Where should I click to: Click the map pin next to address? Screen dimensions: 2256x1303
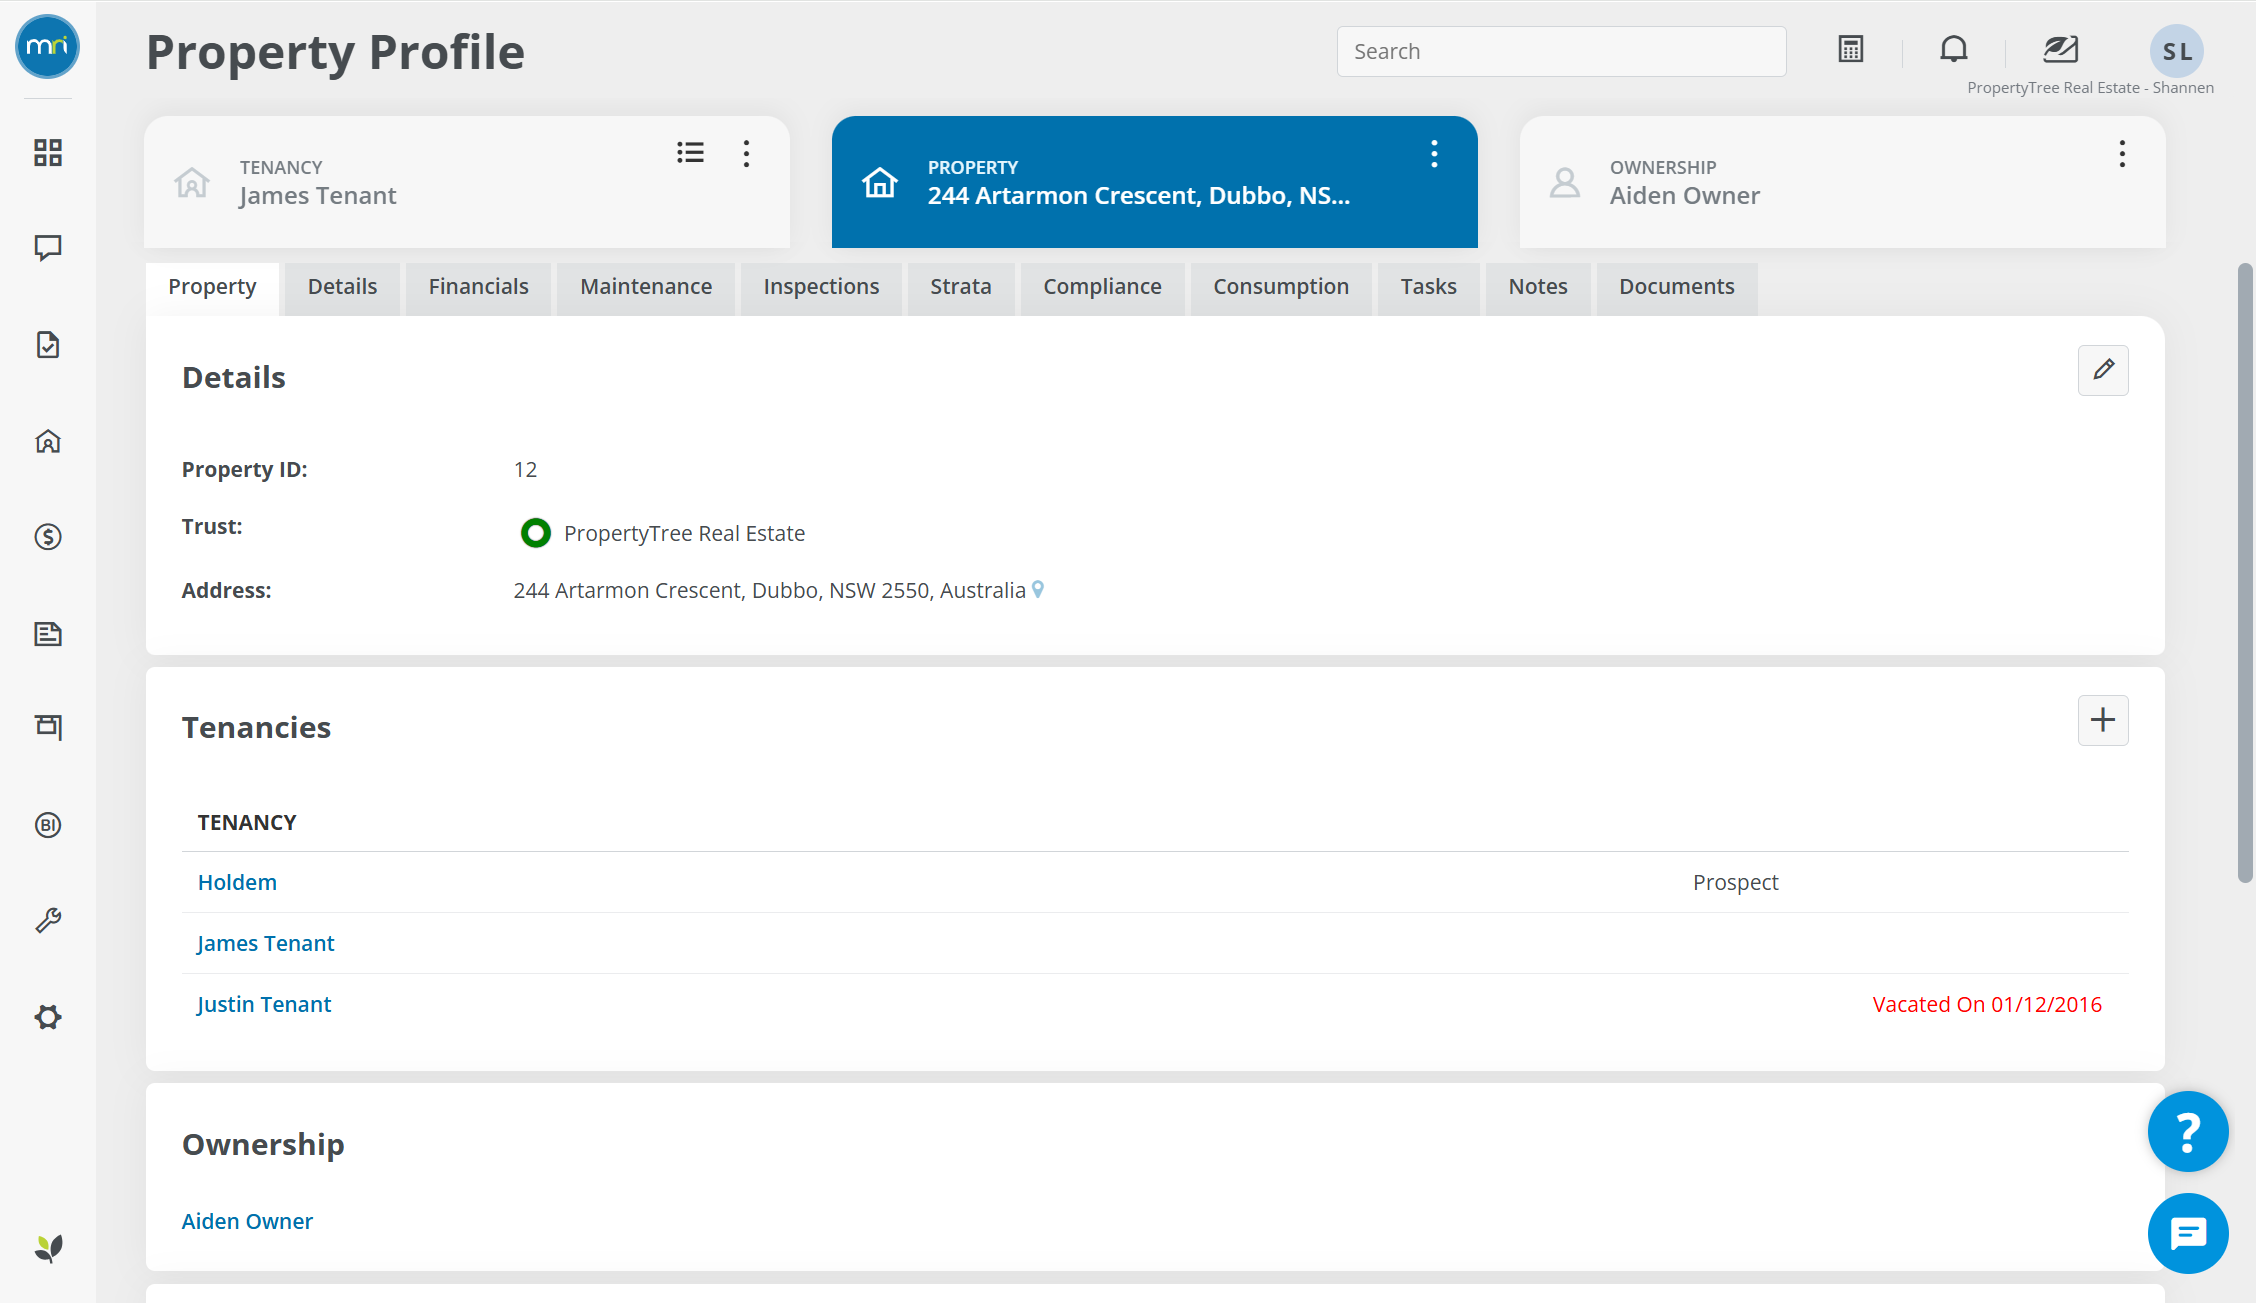click(x=1038, y=590)
